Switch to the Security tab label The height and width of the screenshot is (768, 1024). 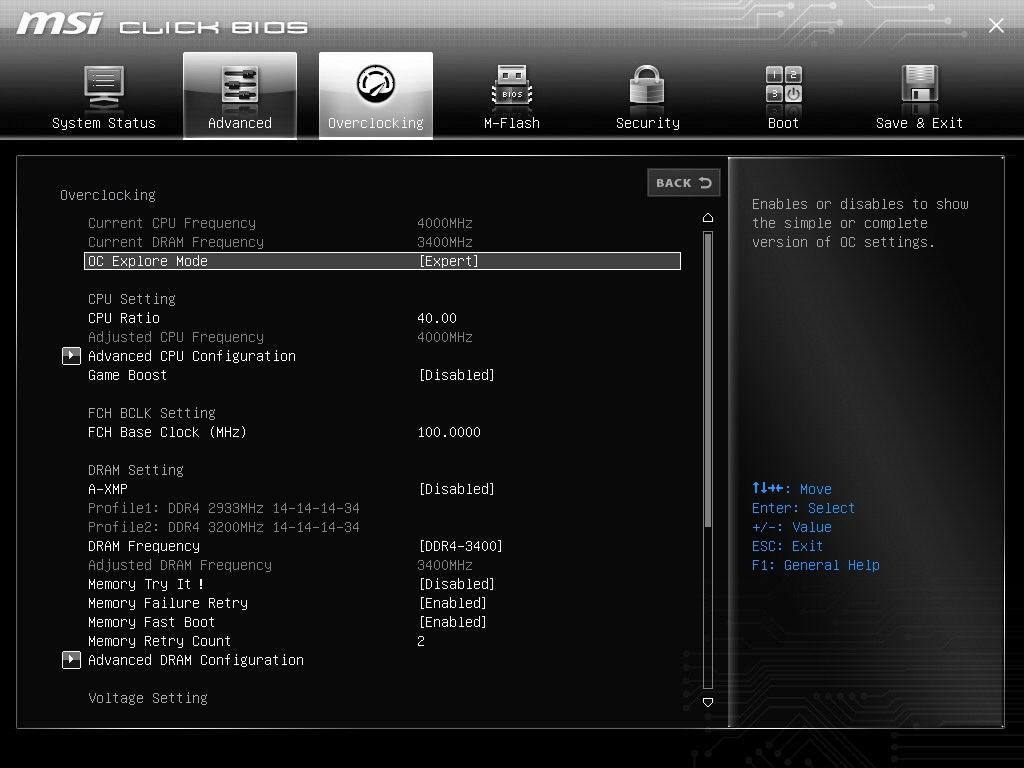pyautogui.click(x=647, y=123)
